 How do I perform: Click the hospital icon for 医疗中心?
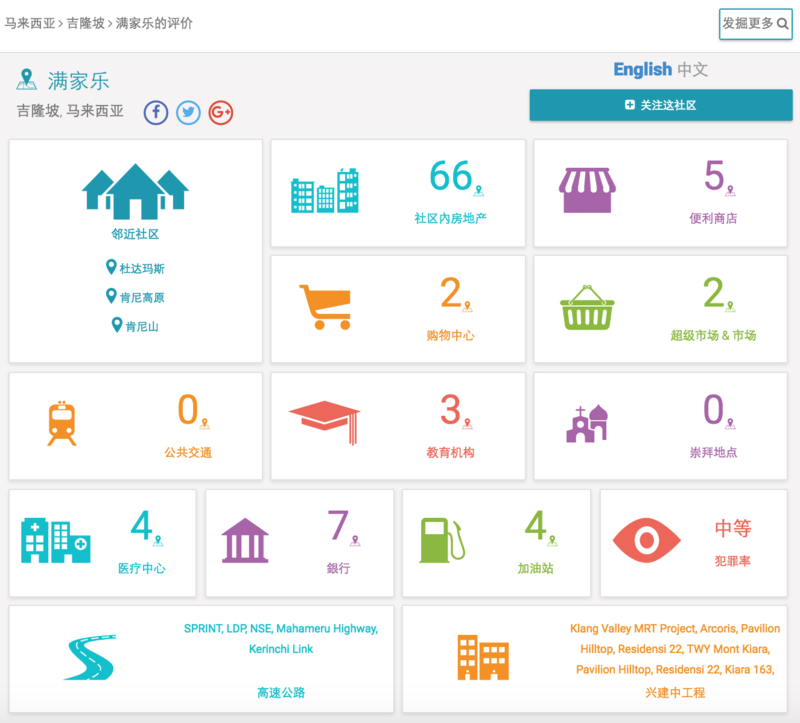[x=56, y=540]
